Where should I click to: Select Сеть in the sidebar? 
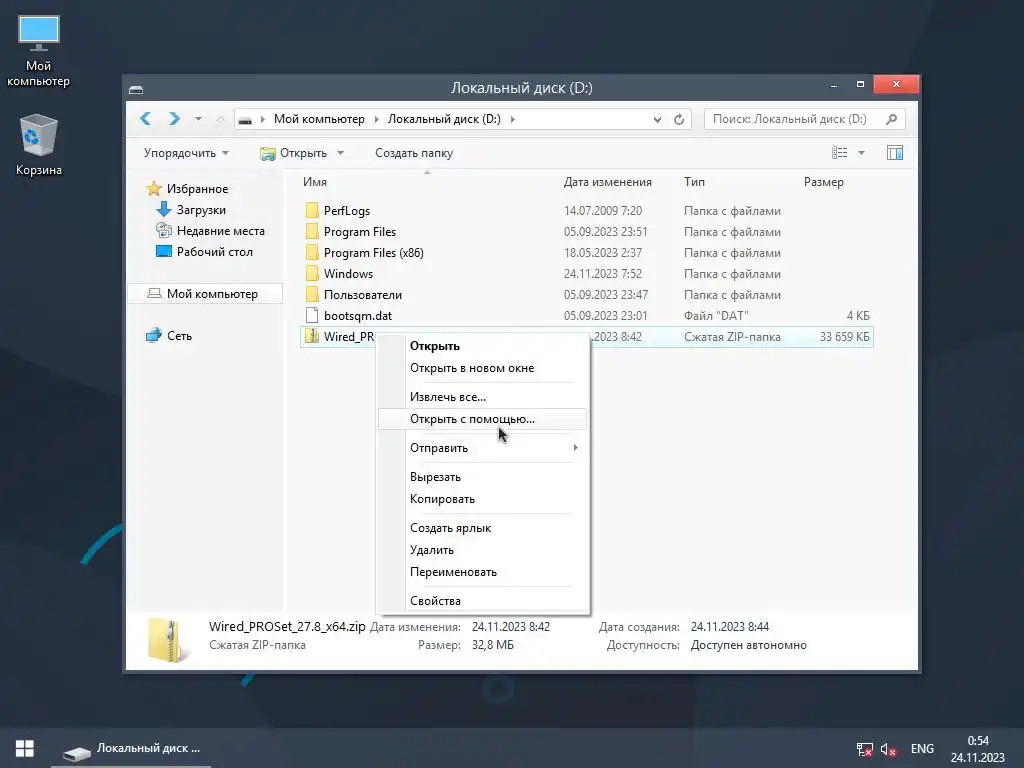pyautogui.click(x=168, y=336)
